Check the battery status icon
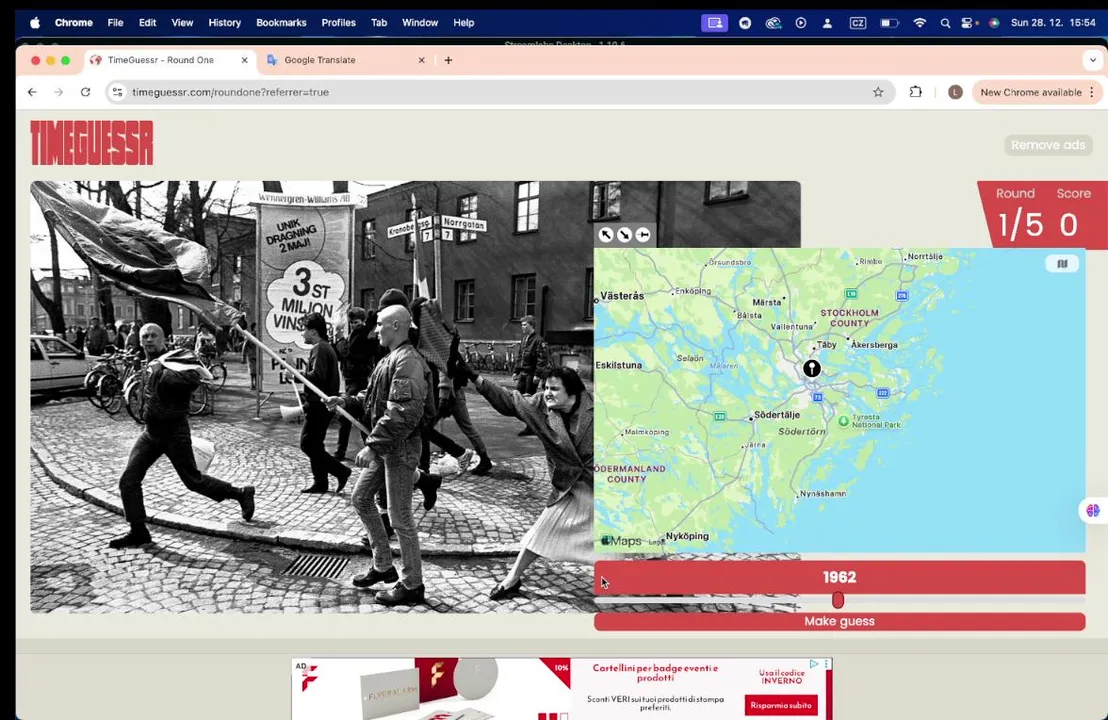Viewport: 1108px width, 720px height. (x=889, y=23)
